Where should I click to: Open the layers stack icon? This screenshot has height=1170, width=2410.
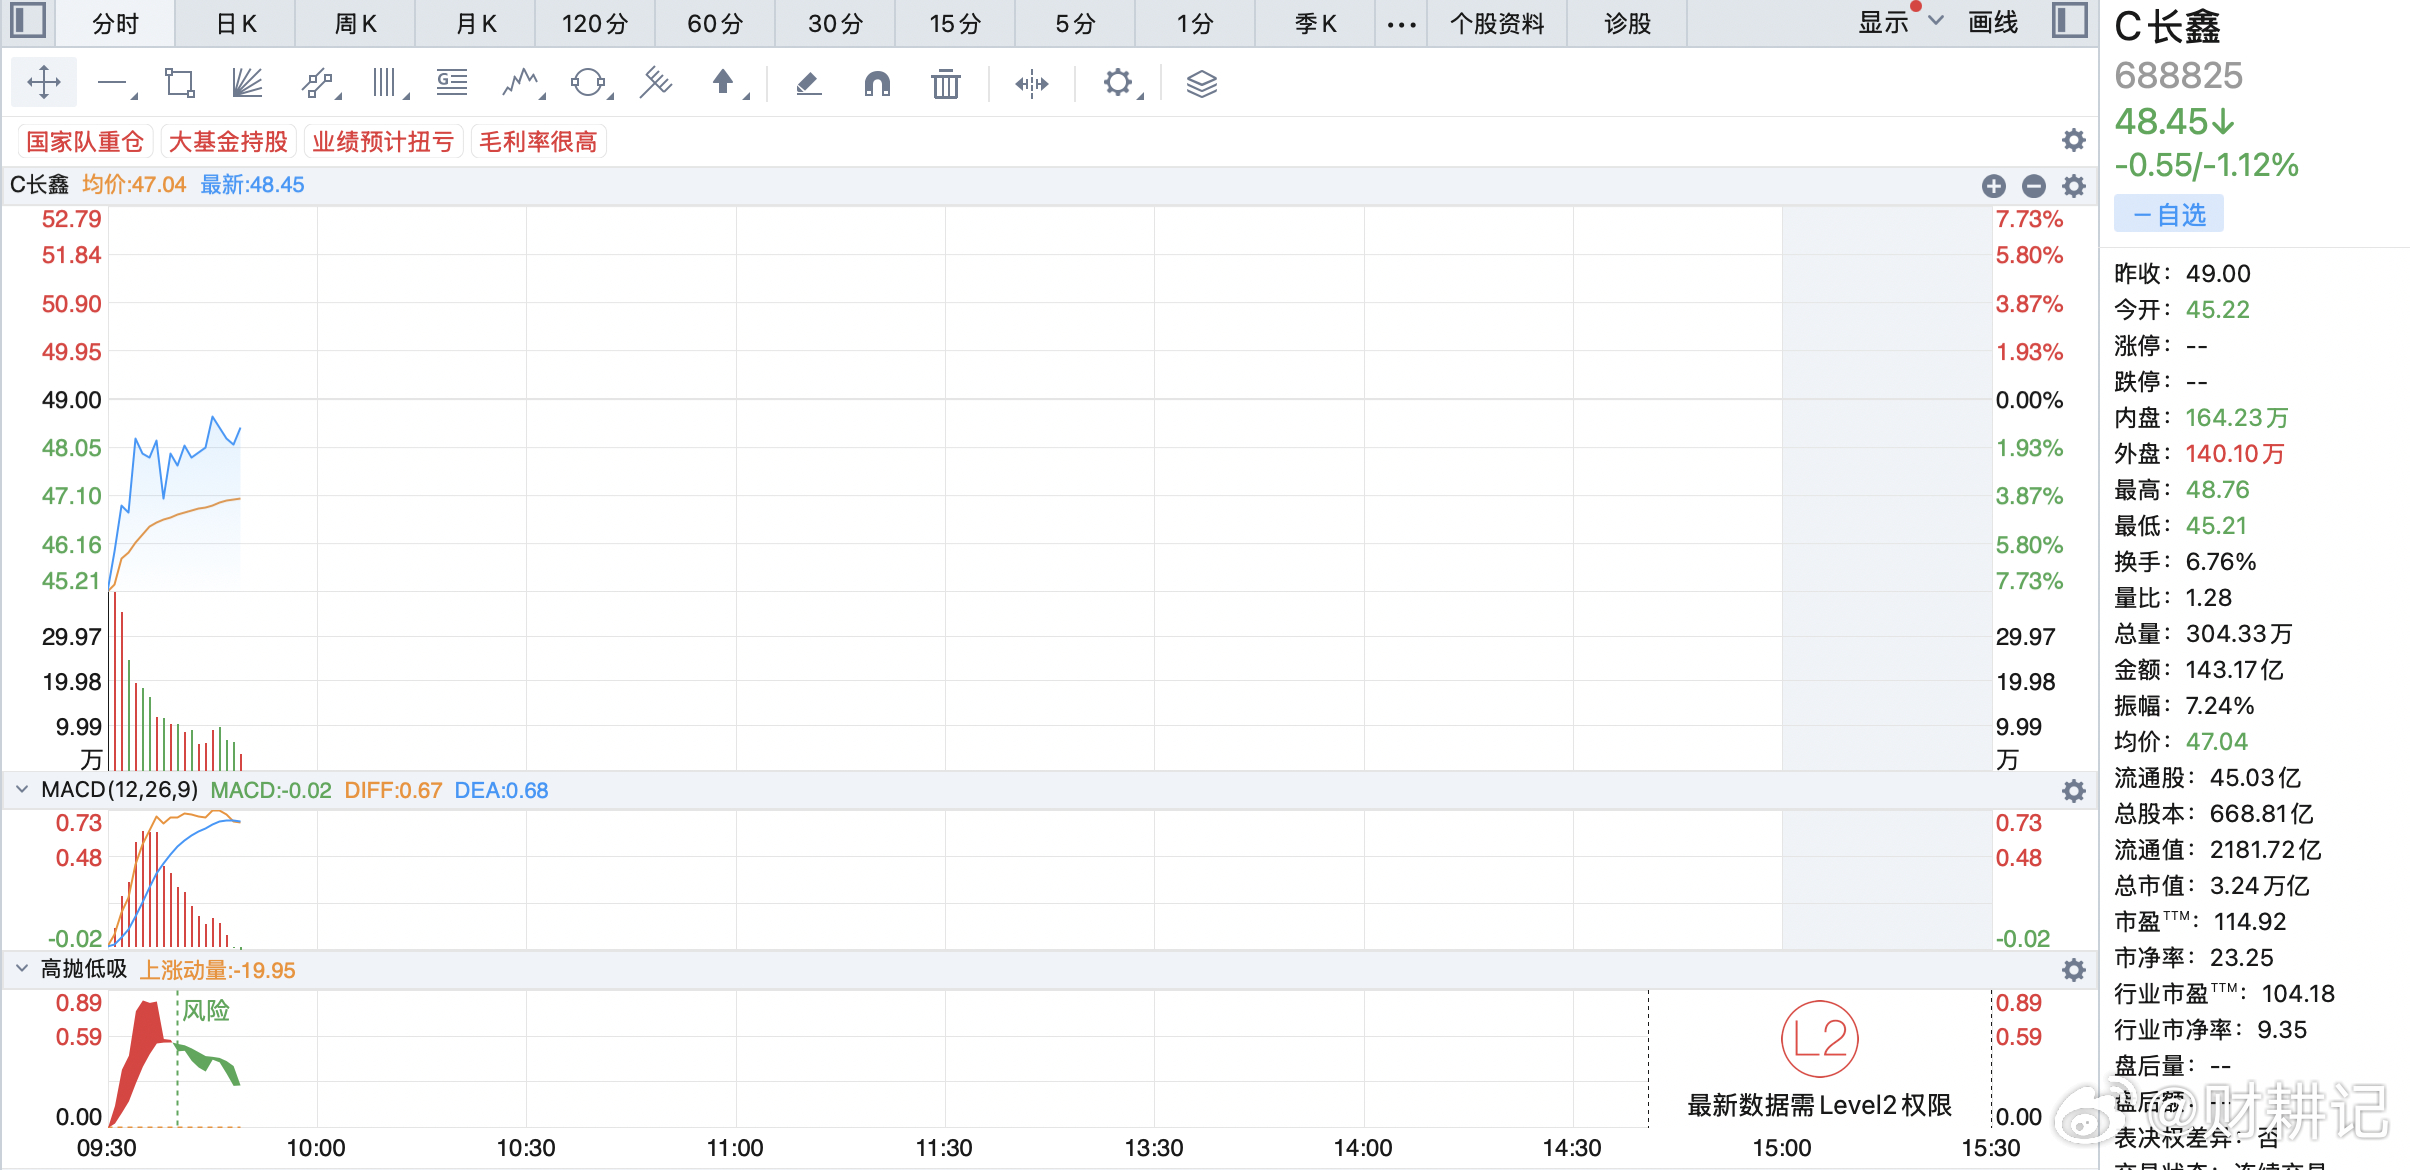pyautogui.click(x=1202, y=84)
